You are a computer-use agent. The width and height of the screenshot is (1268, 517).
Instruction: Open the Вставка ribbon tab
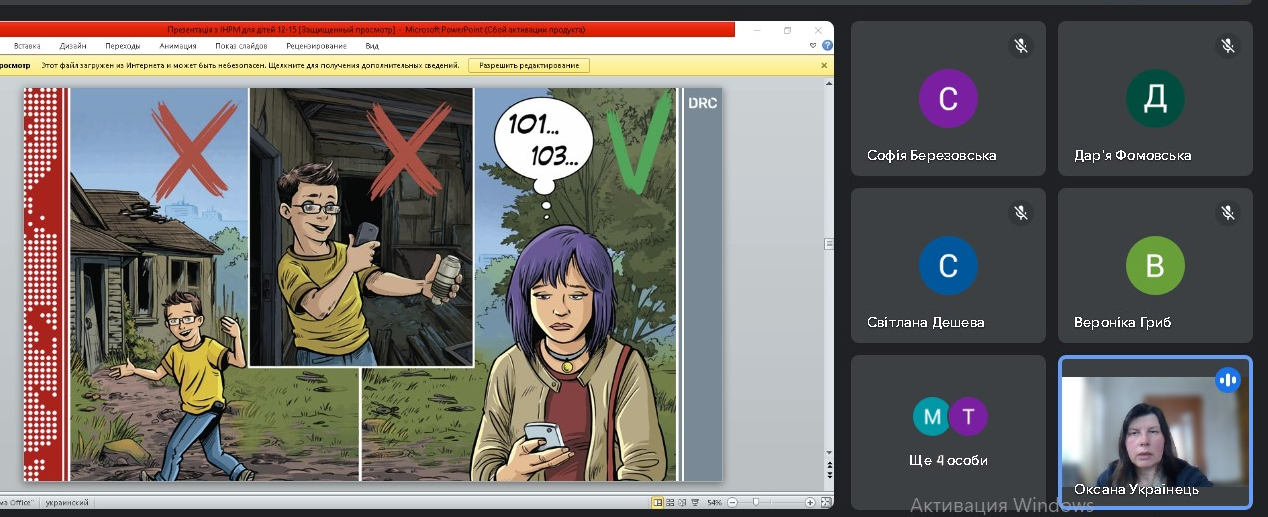[x=27, y=45]
